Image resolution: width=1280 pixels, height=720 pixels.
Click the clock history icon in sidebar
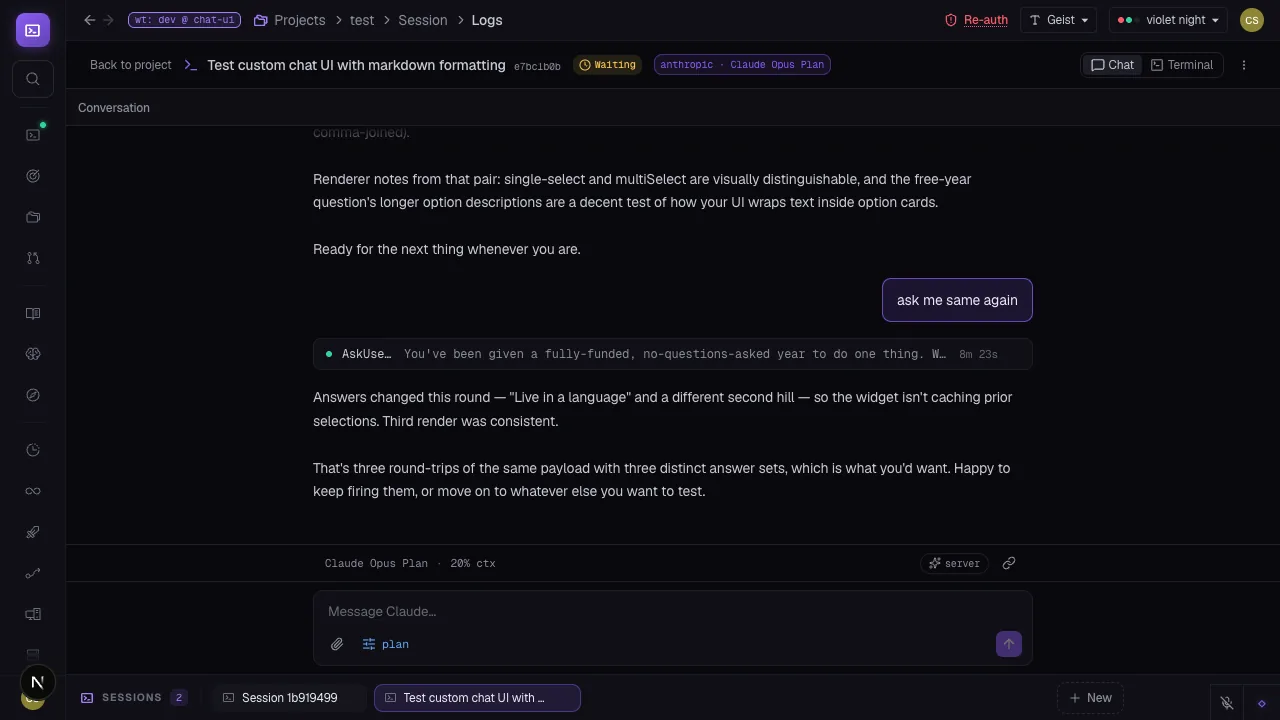point(33,450)
